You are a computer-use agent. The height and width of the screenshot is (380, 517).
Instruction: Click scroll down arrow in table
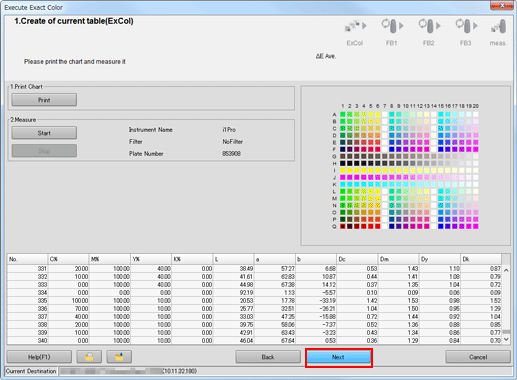506,339
